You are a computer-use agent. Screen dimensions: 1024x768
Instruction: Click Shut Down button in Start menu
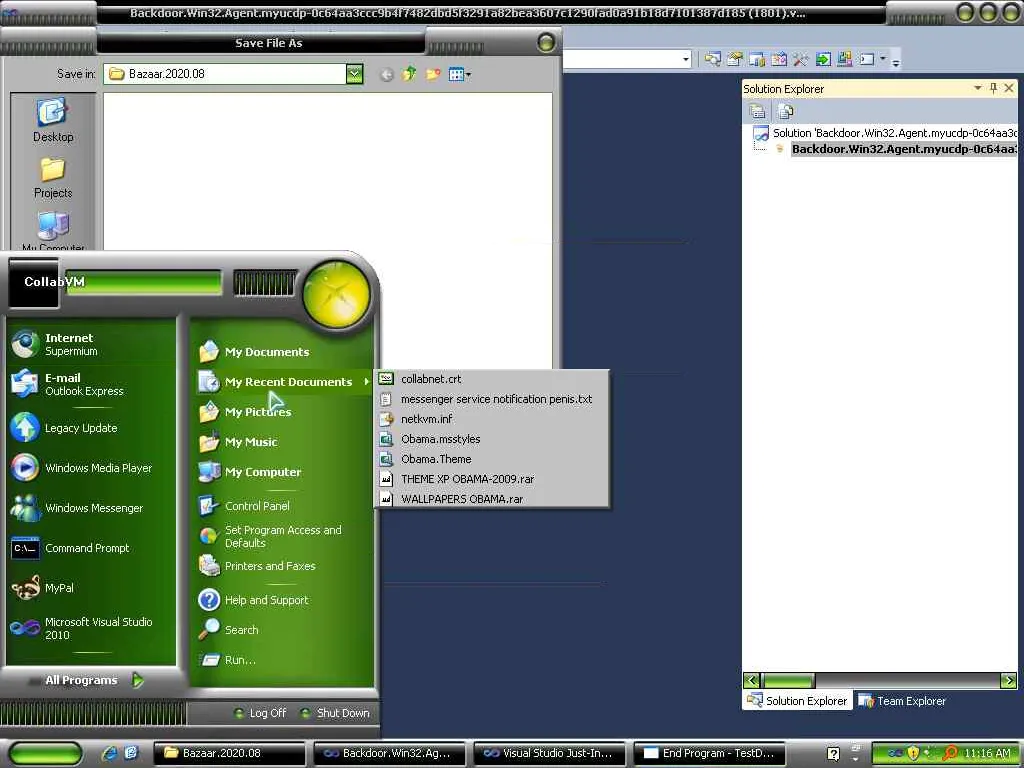(x=335, y=713)
